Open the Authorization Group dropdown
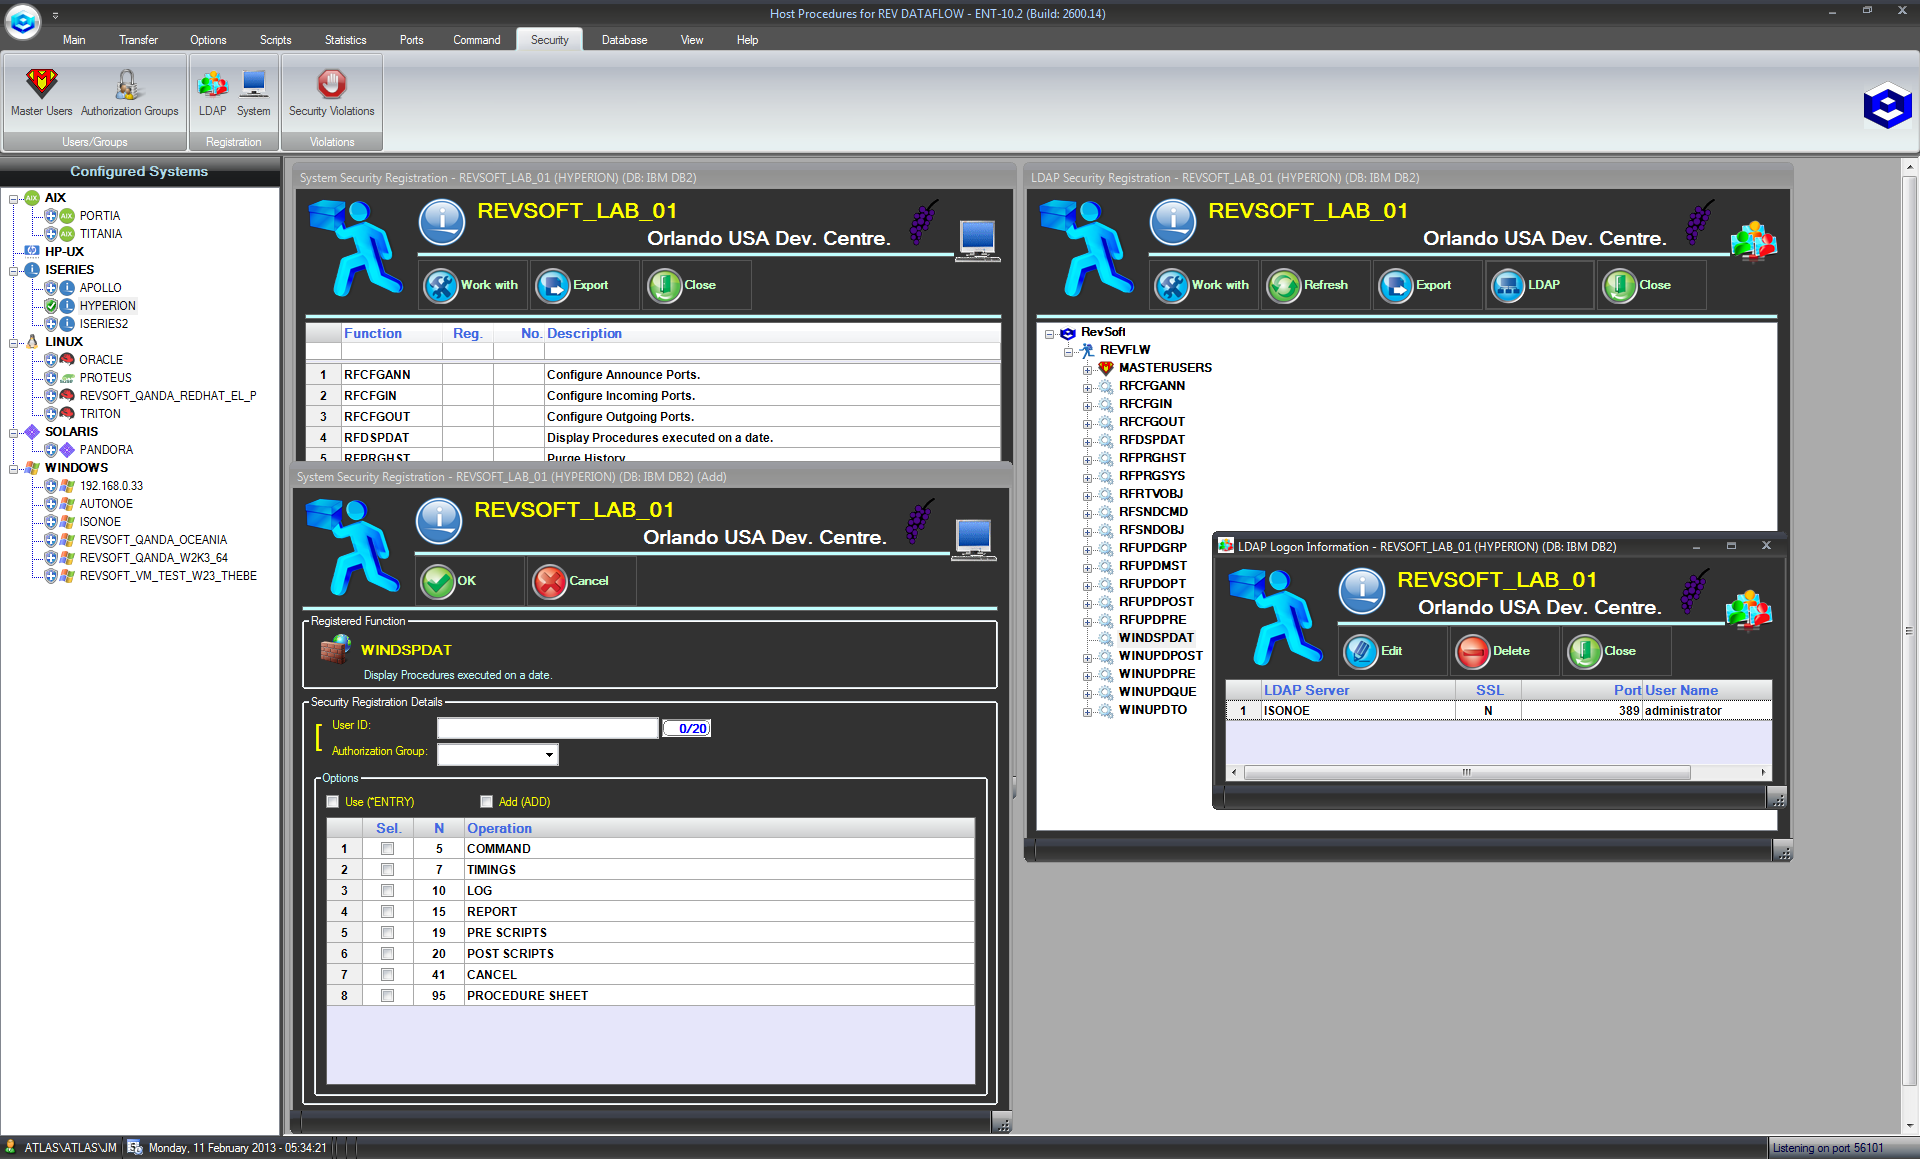 coord(549,755)
